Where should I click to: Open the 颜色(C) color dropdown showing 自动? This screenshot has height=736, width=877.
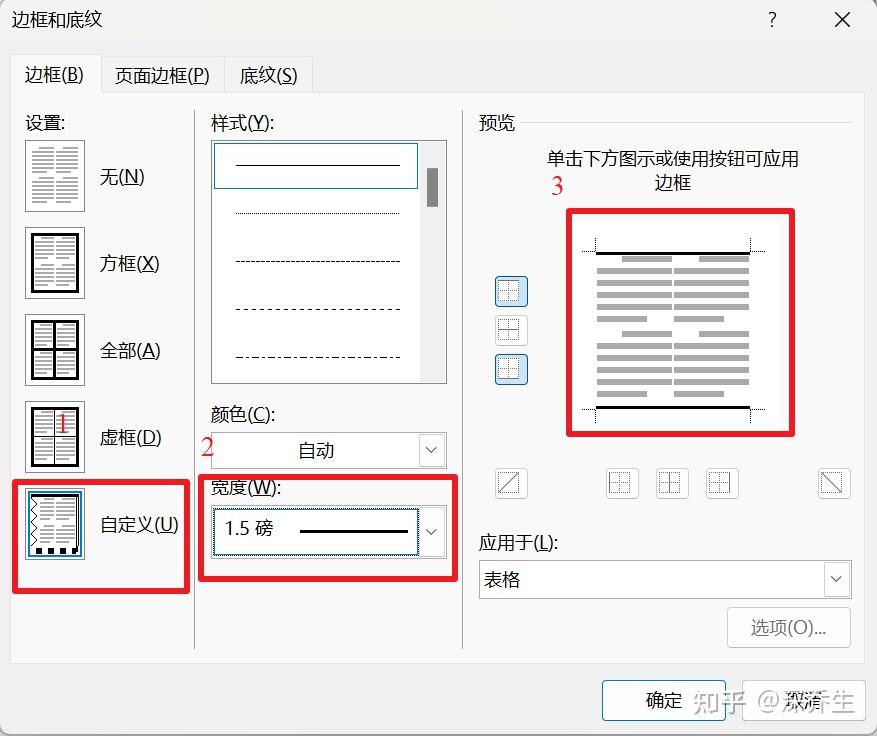point(328,450)
